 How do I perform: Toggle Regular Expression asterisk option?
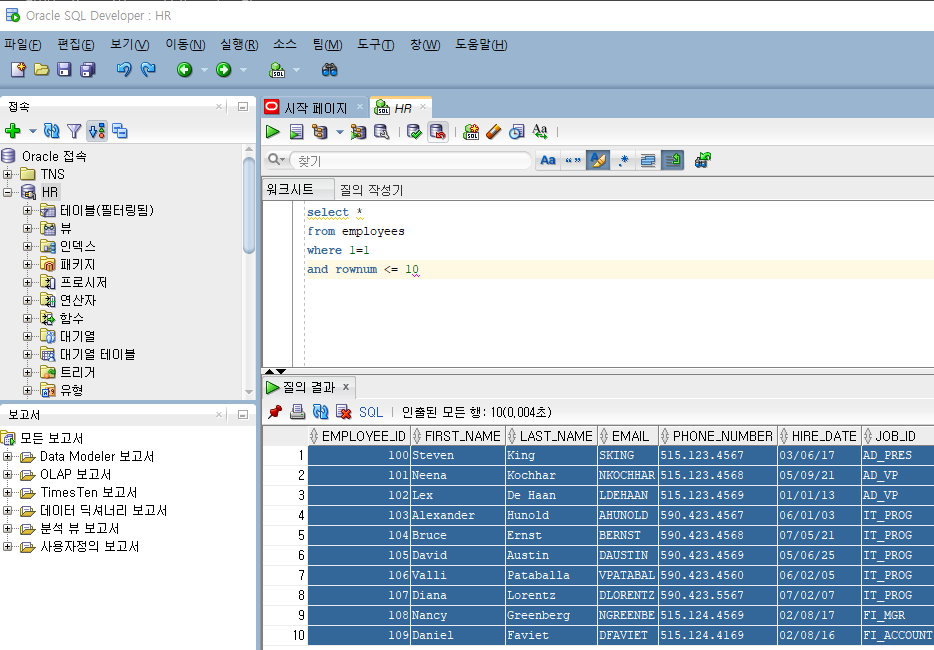pos(623,160)
